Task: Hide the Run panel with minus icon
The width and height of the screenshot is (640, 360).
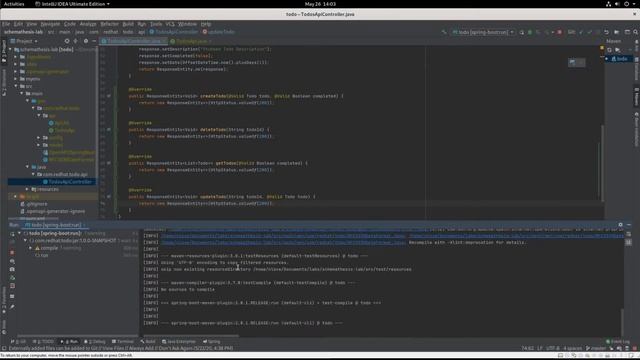Action: pyautogui.click(x=629, y=225)
